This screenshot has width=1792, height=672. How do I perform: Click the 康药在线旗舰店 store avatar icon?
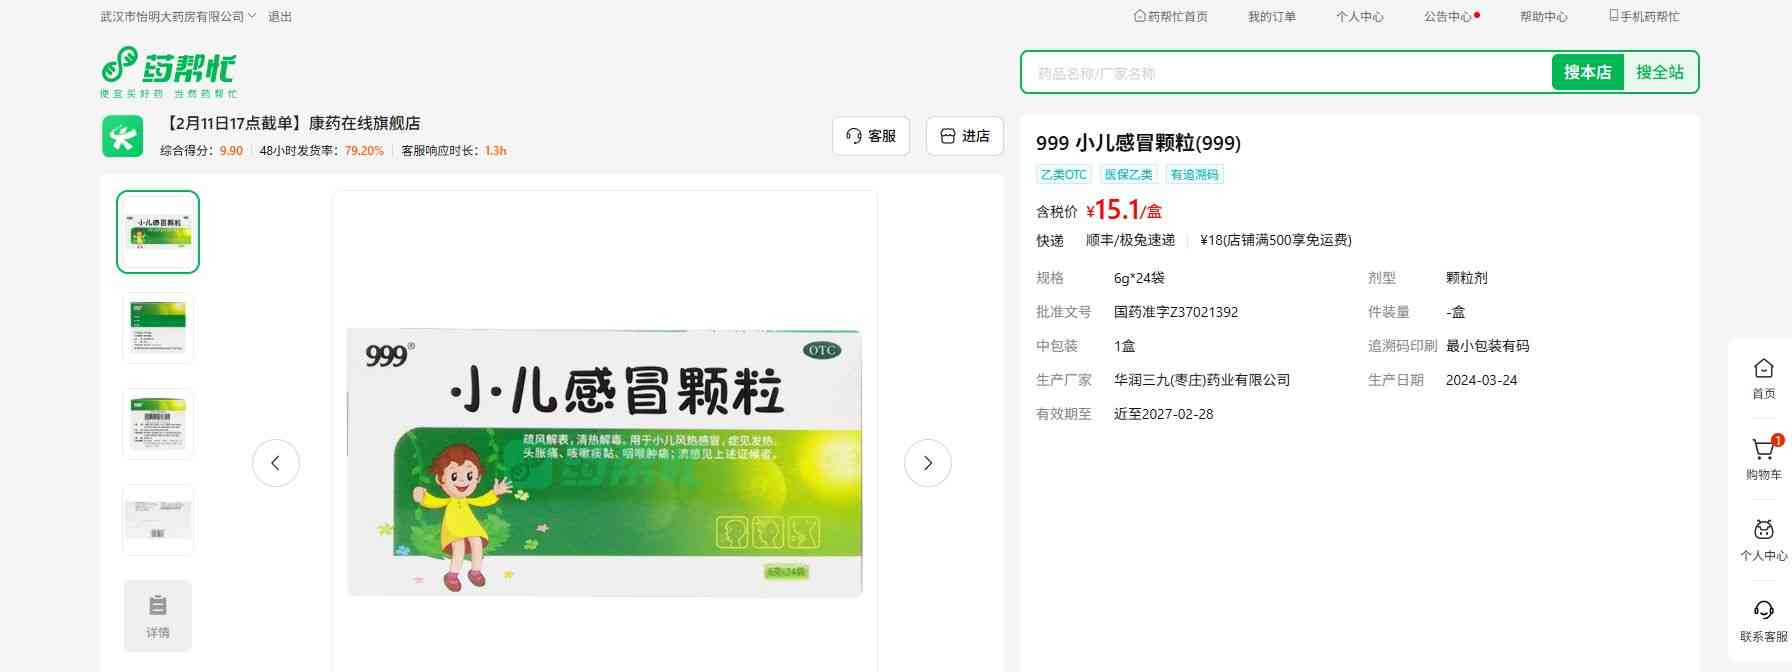122,137
